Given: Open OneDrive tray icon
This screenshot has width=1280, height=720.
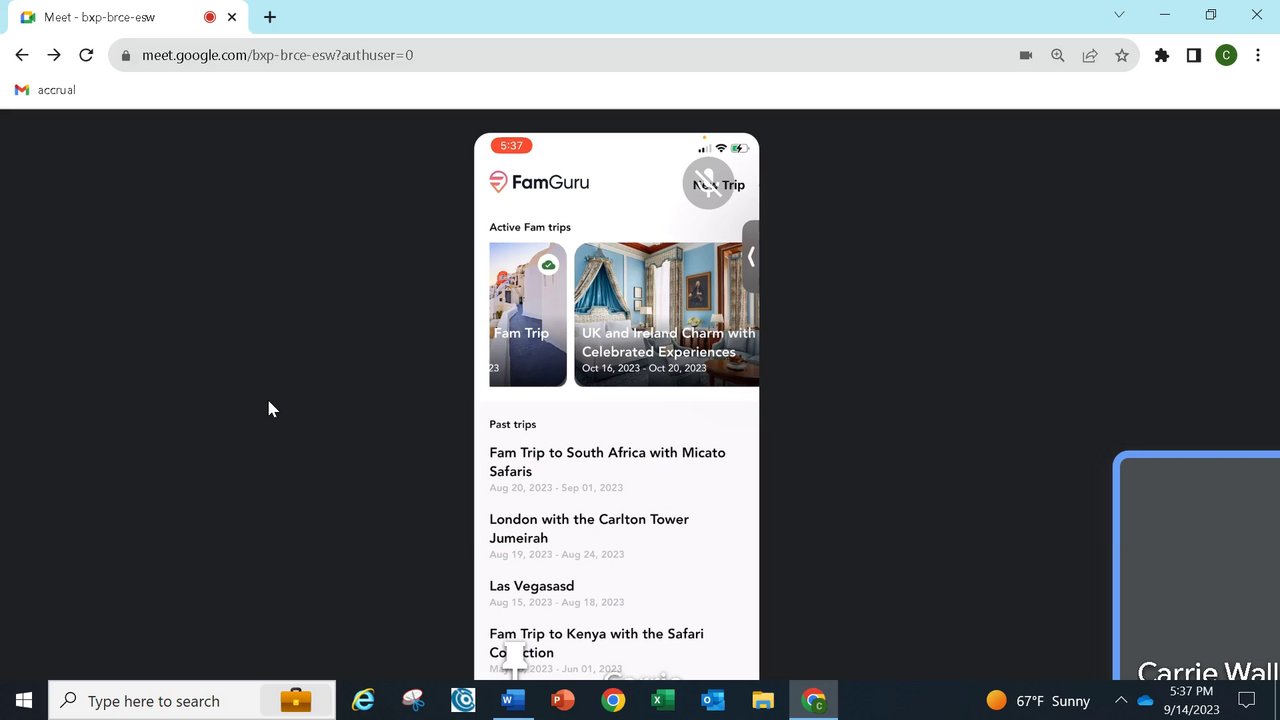Looking at the screenshot, I should click(1145, 700).
